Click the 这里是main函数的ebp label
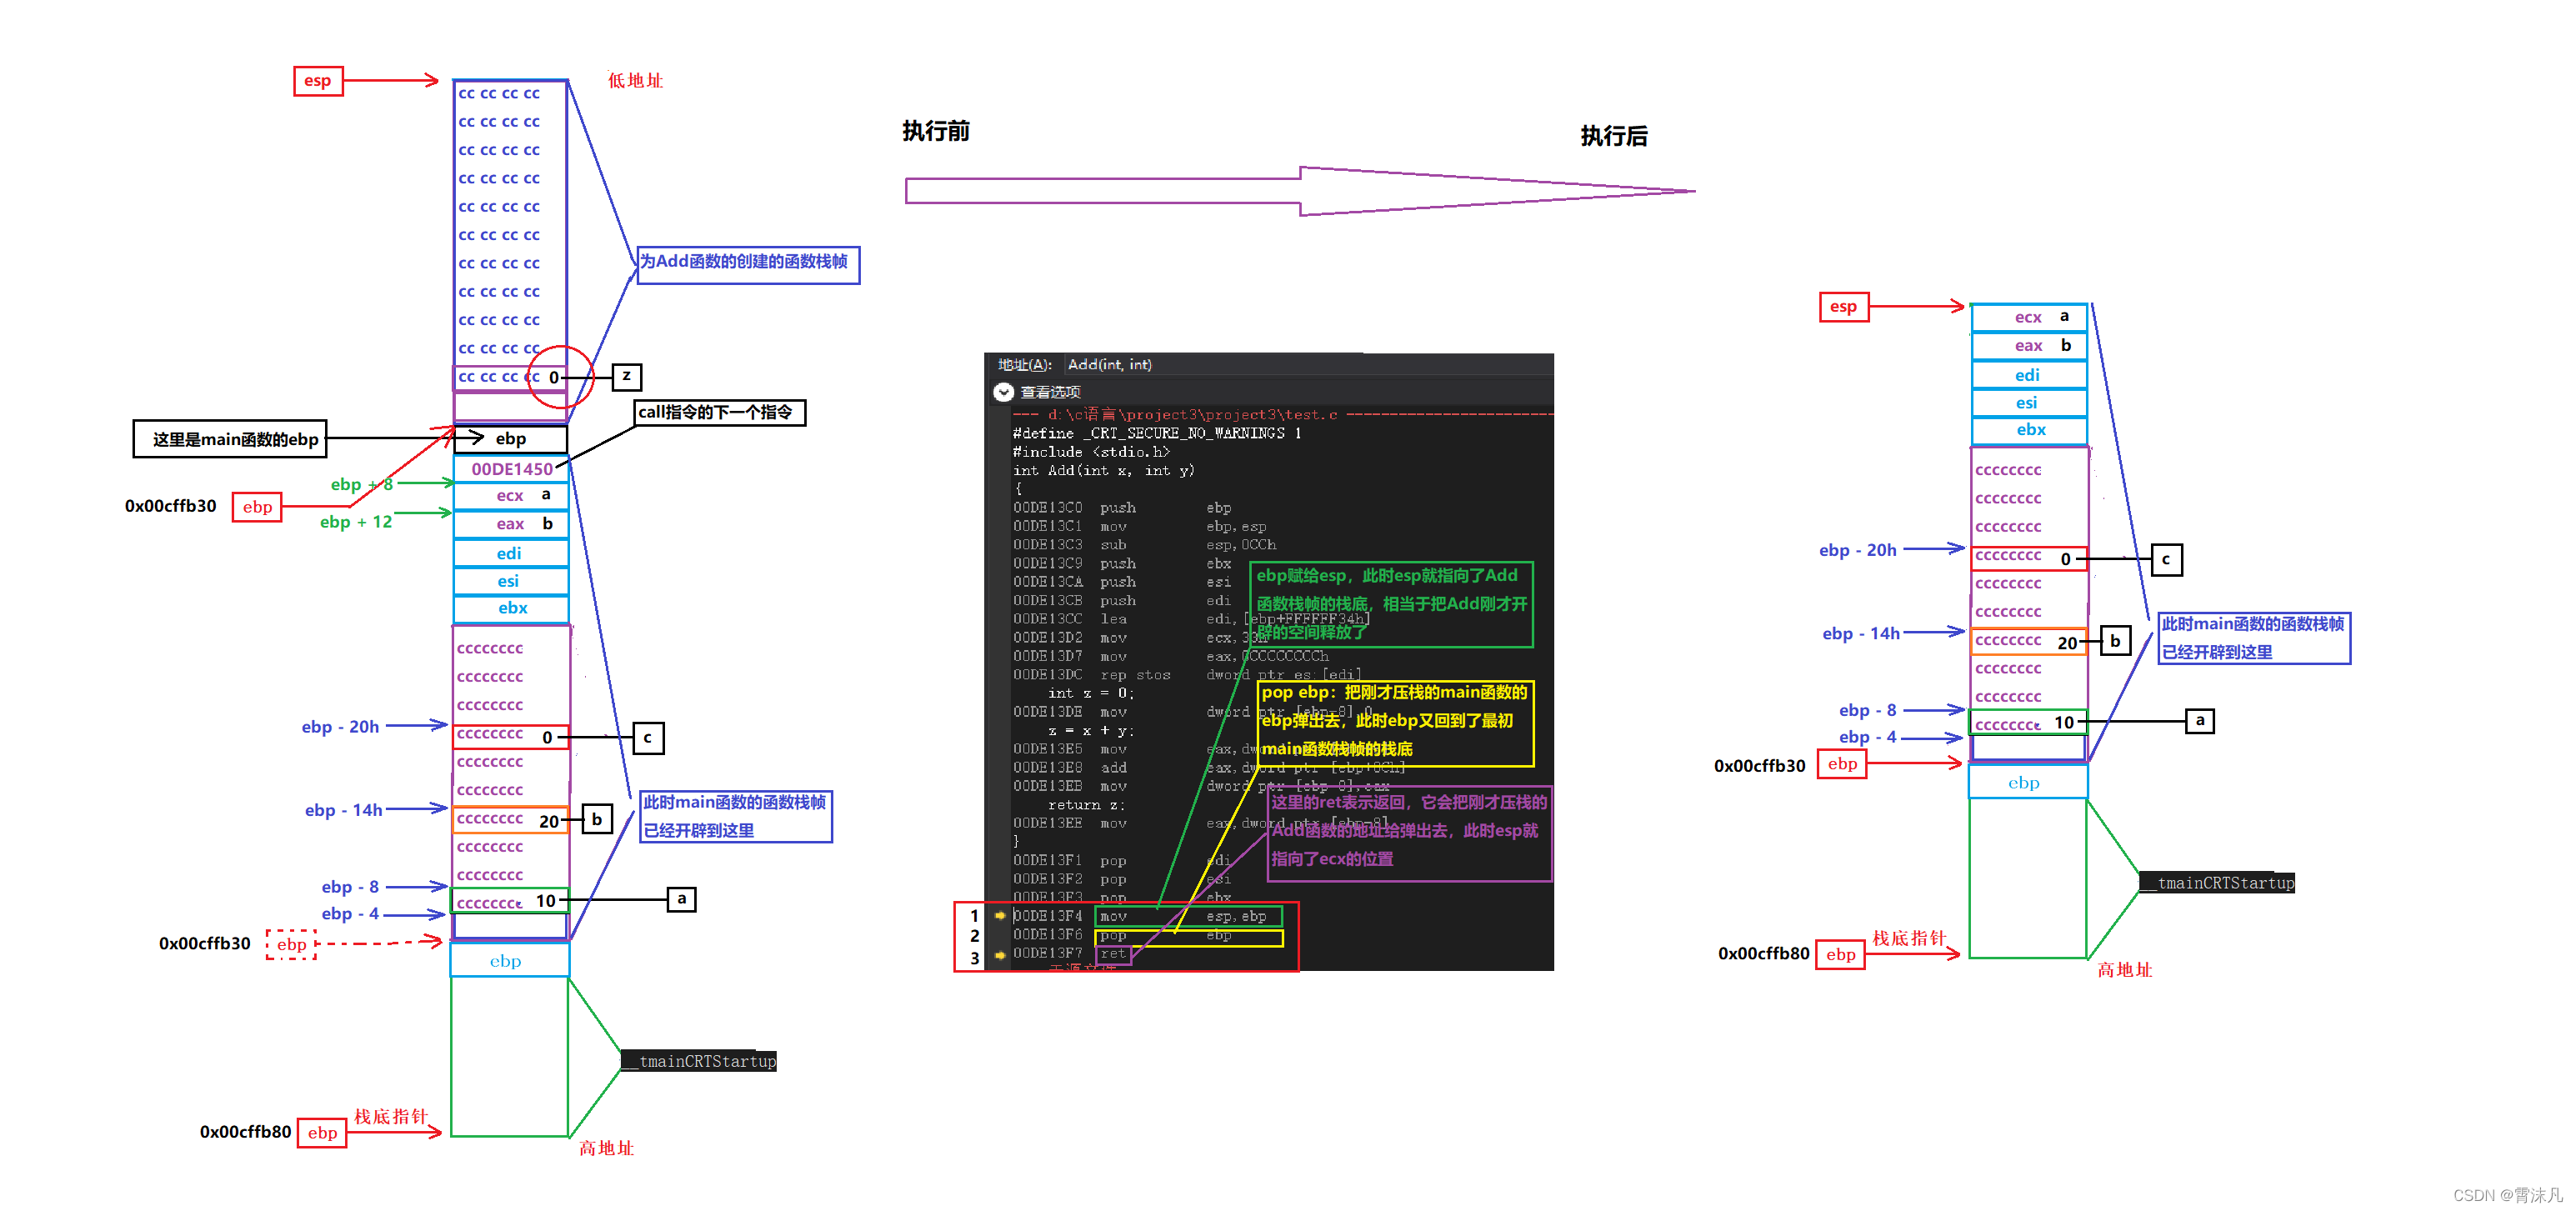Viewport: 2576px width, 1211px height. (230, 439)
